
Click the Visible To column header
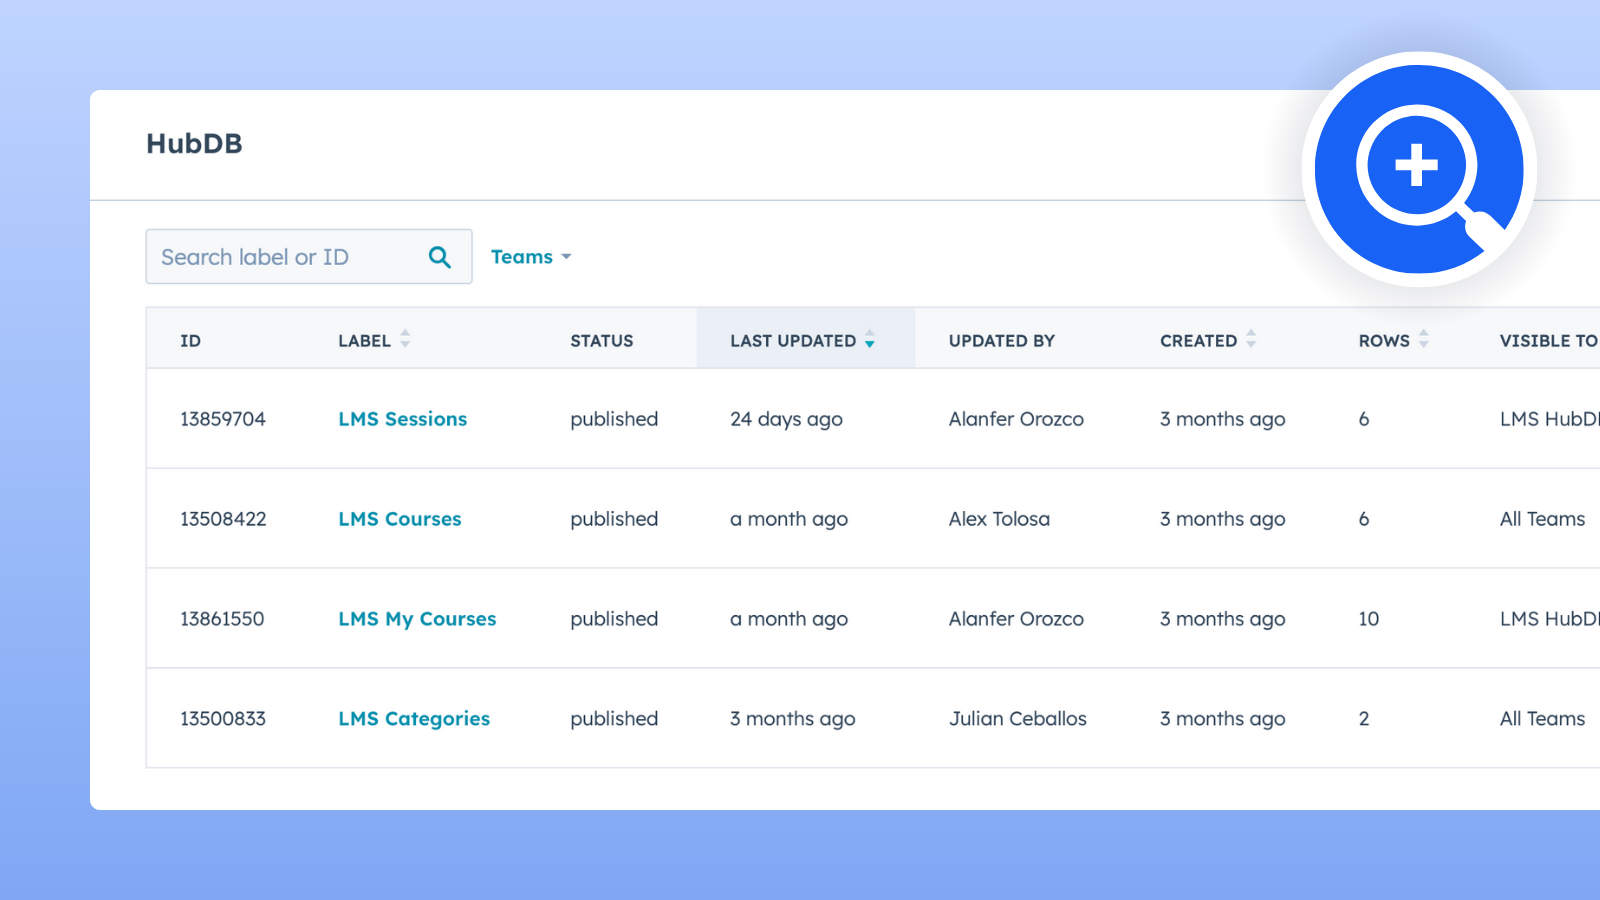pos(1547,341)
